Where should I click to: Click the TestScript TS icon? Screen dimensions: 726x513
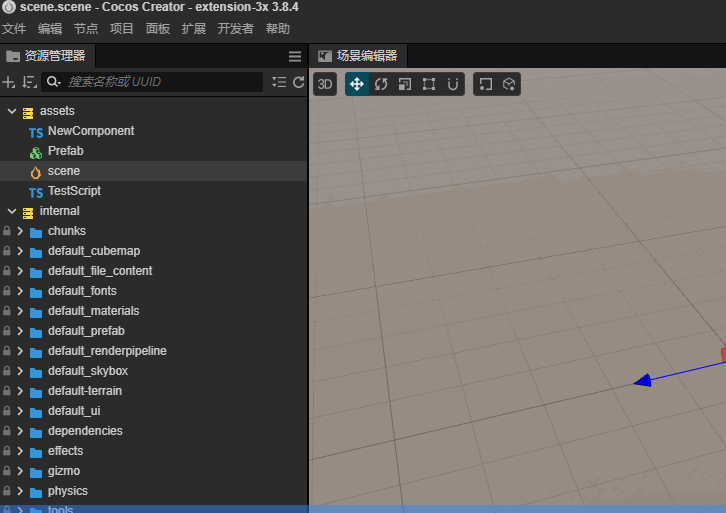[36, 193]
